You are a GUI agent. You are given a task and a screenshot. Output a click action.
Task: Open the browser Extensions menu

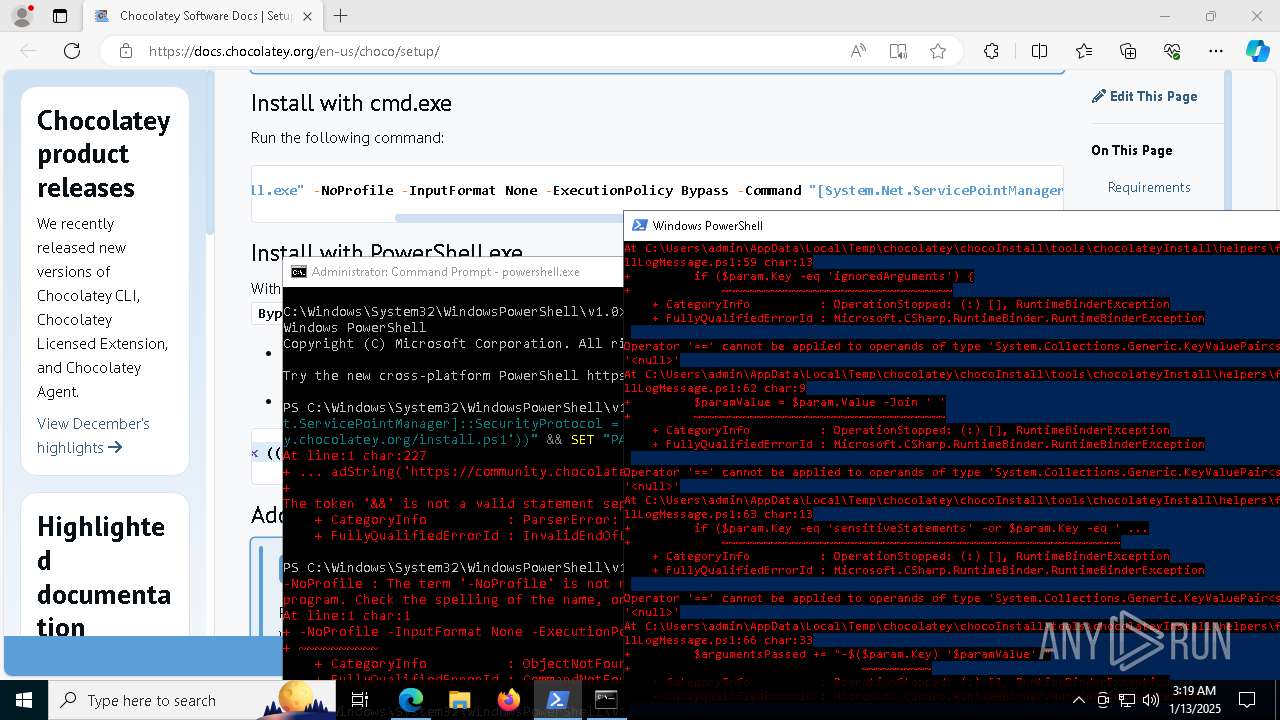tap(991, 51)
